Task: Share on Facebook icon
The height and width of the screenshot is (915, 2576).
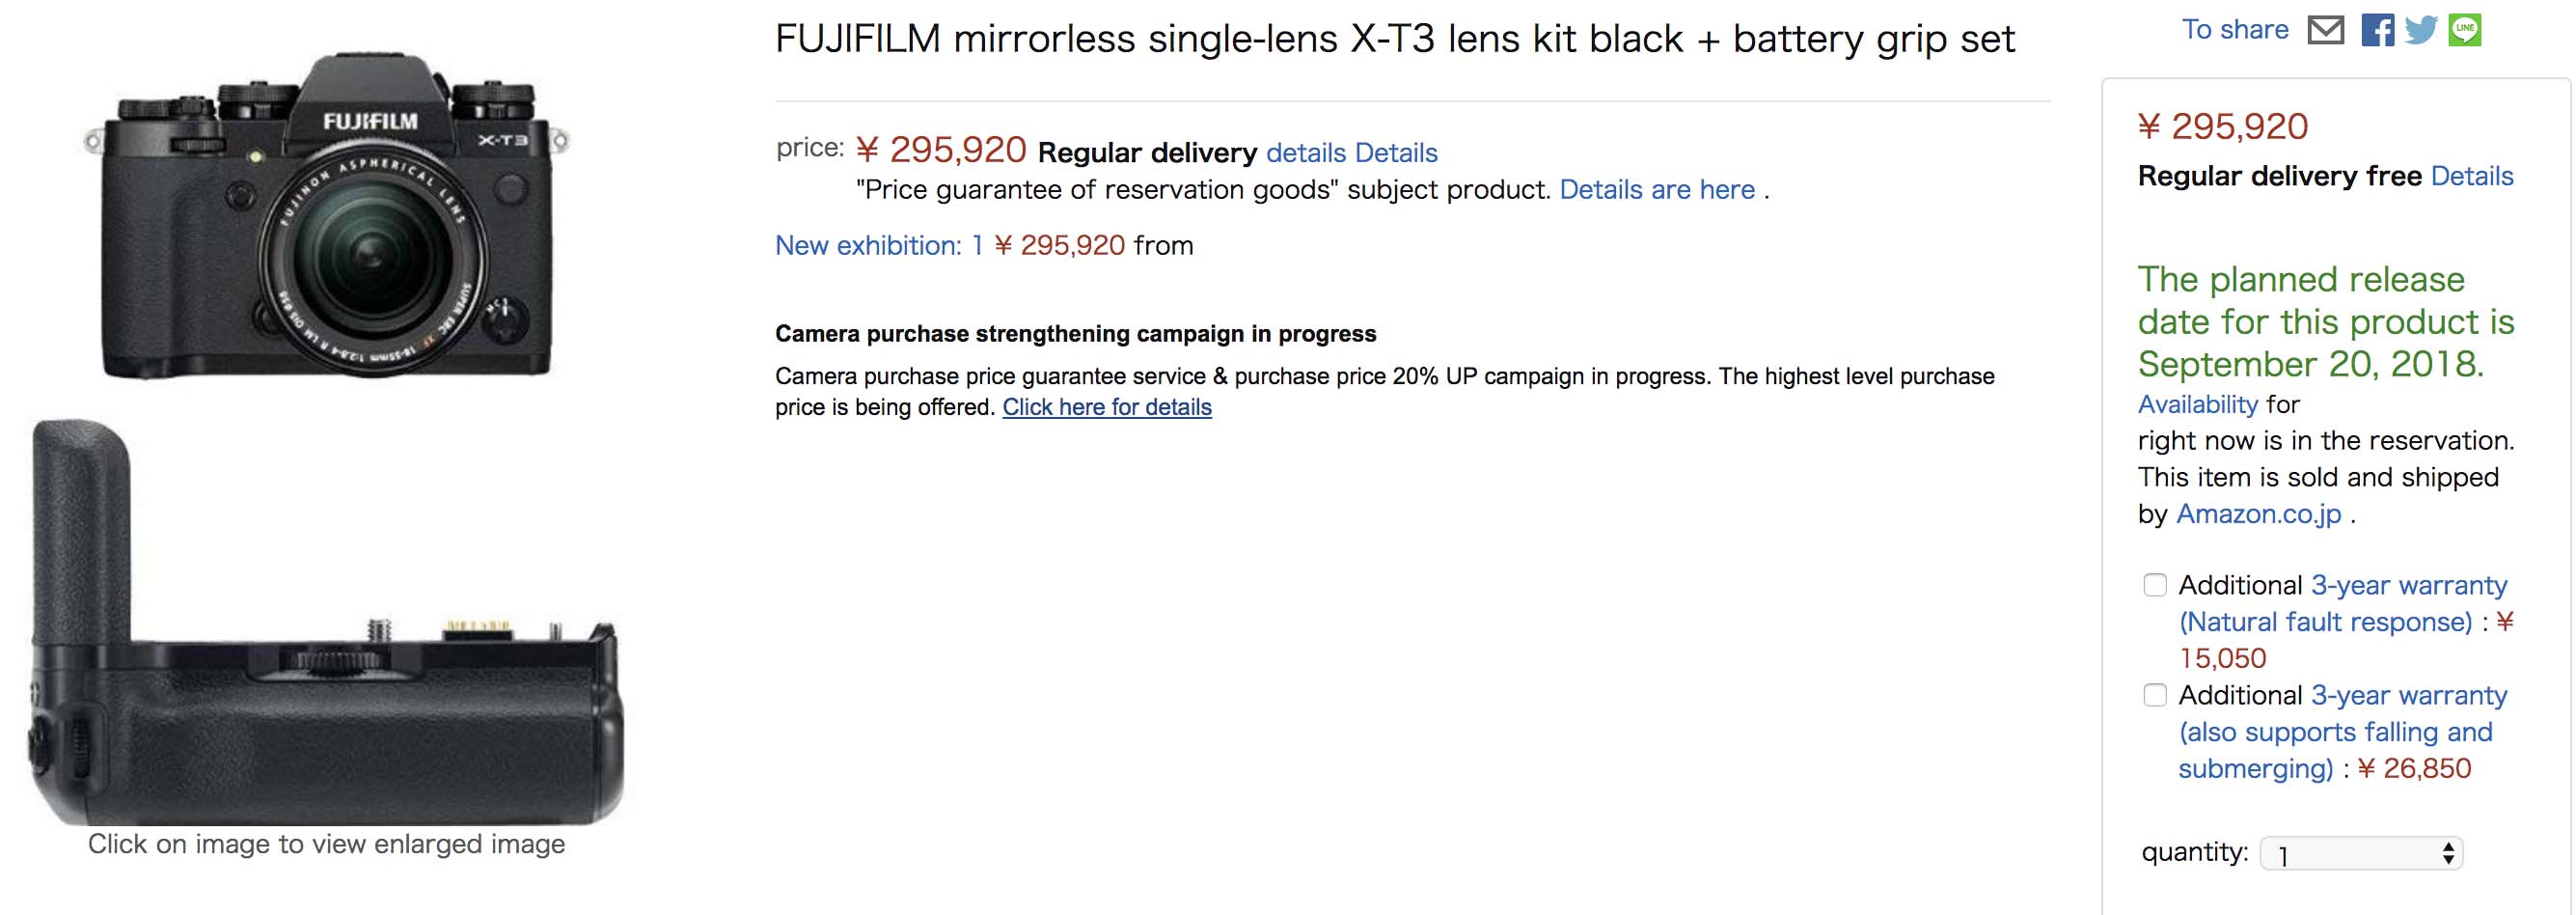Action: 2377,30
